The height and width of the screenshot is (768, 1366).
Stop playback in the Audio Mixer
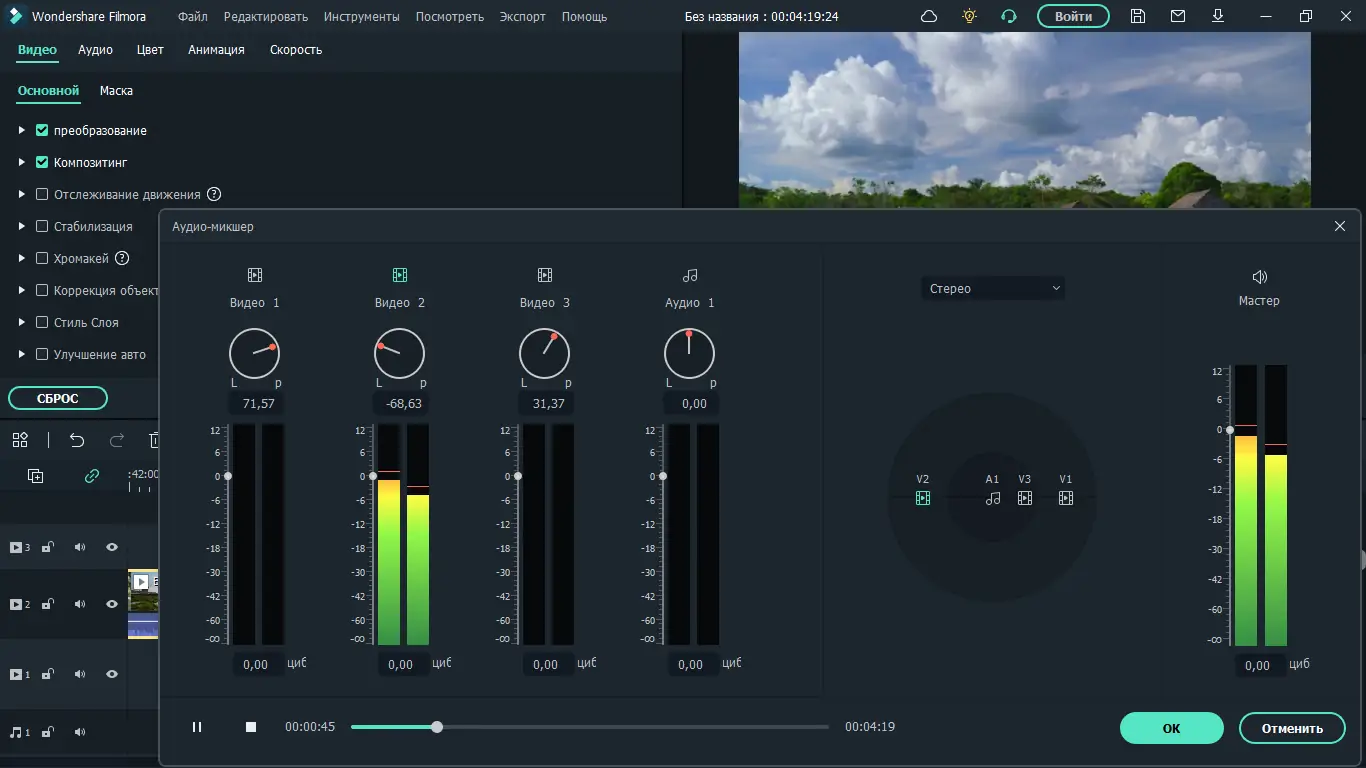pyautogui.click(x=251, y=727)
